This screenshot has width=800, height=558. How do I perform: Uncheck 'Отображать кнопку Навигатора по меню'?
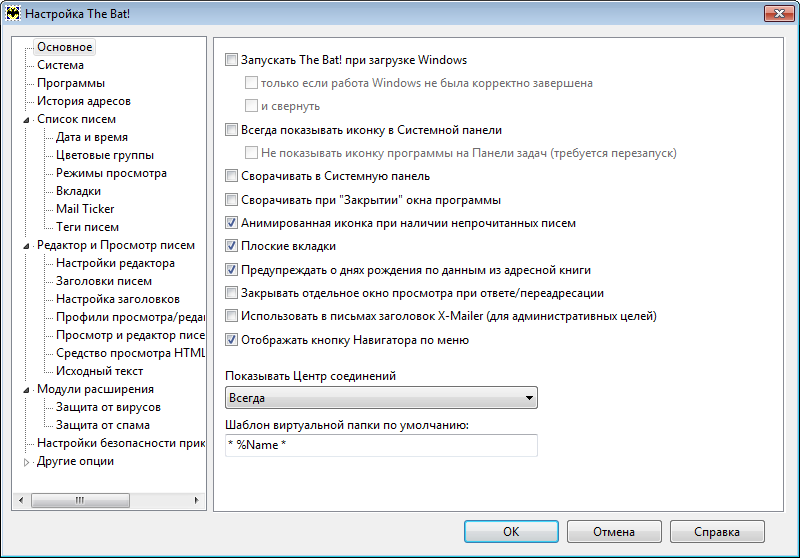(232, 340)
